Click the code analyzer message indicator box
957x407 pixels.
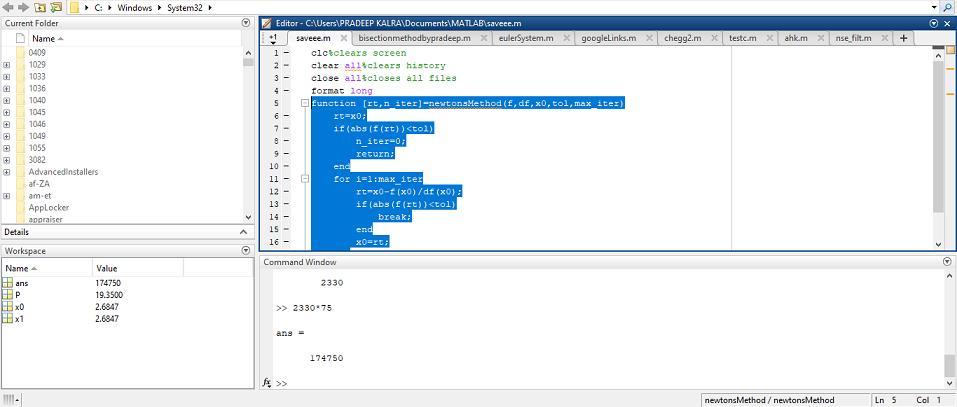(x=950, y=51)
